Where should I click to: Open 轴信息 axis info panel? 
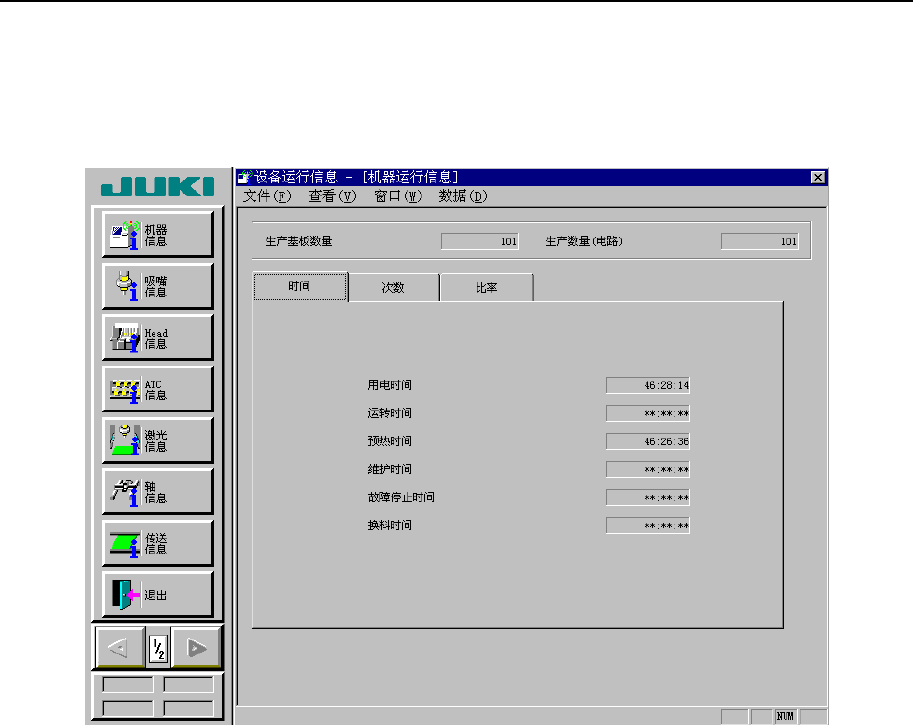coord(158,491)
